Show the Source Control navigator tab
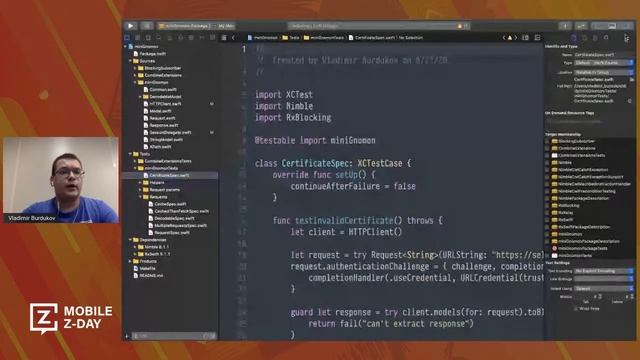640x360 pixels. (138, 38)
